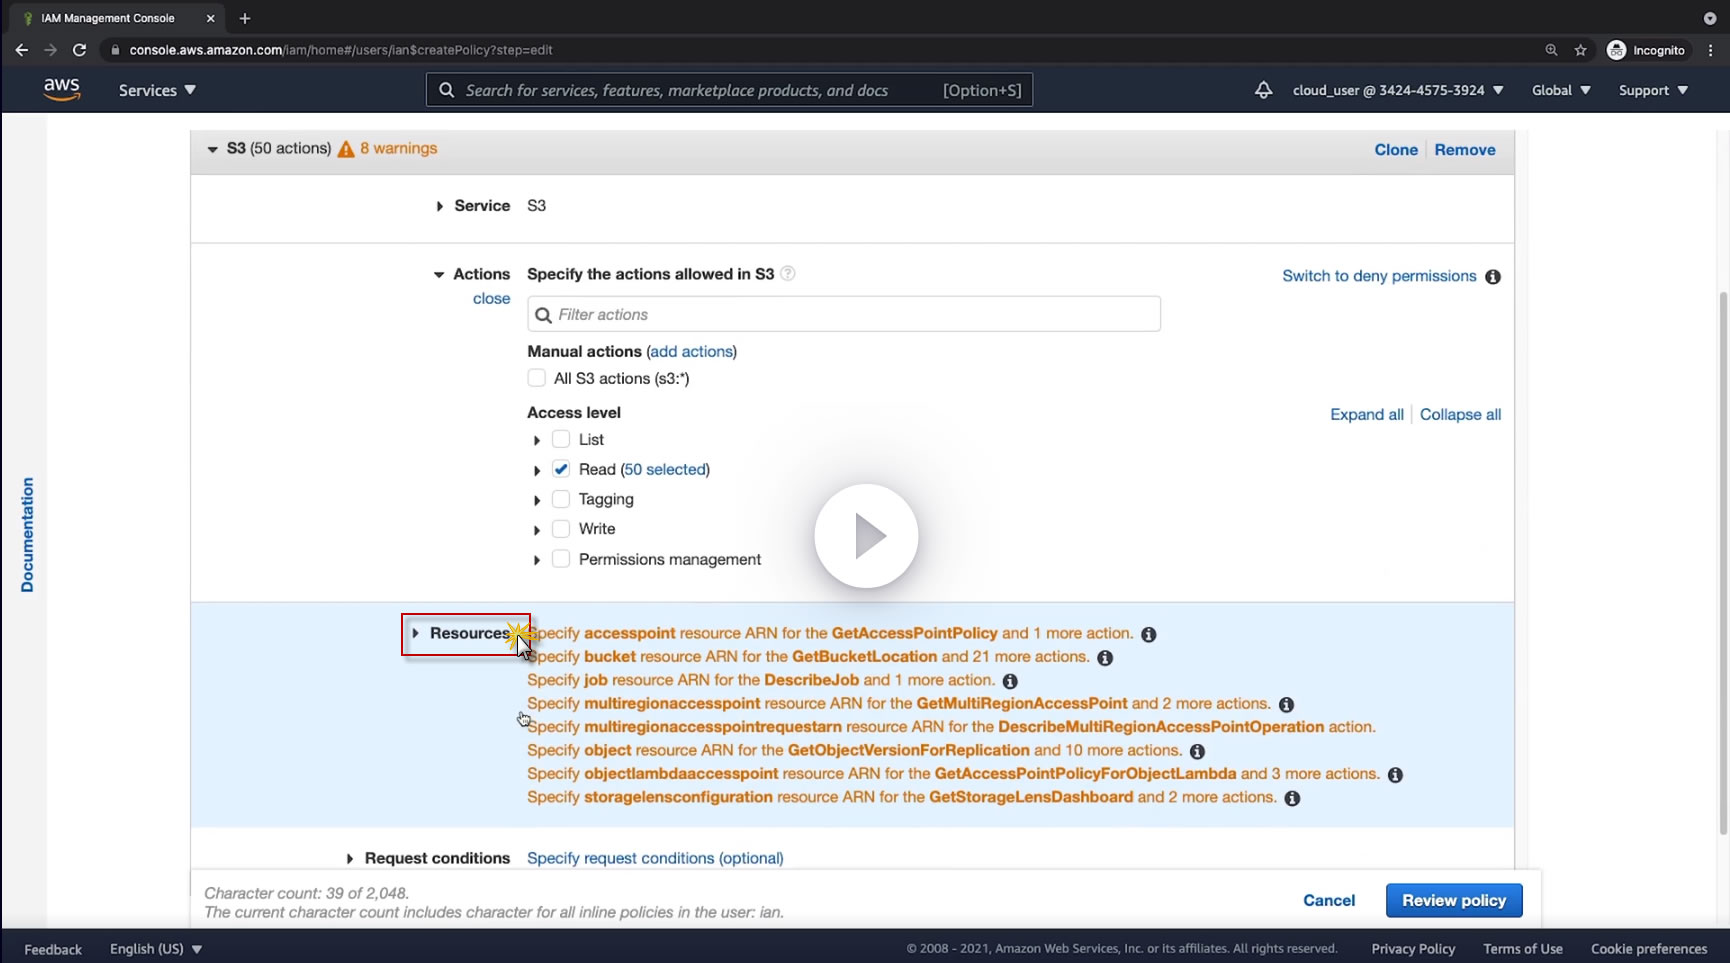
Task: Open a new browser tab
Action: coord(245,18)
